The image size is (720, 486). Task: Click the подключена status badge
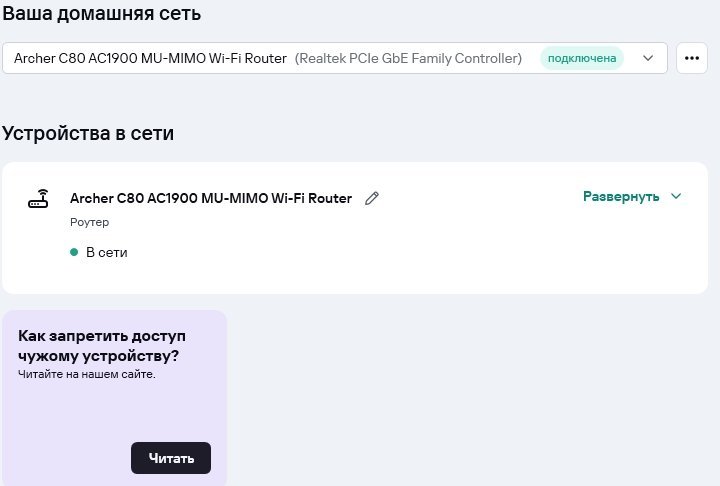click(x=582, y=58)
